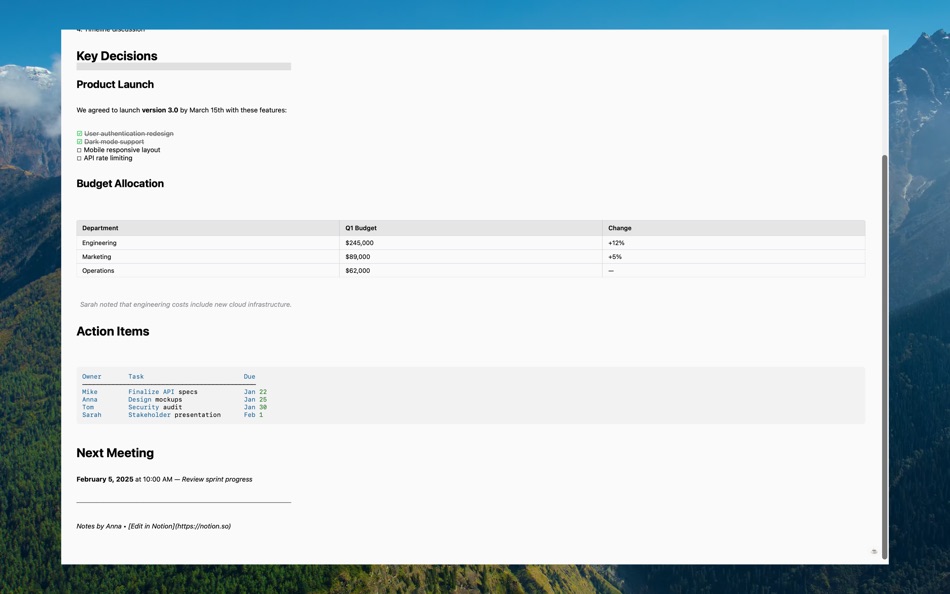Click the vertical scrollbar thumb
Screen dimensions: 950x594
885,356
